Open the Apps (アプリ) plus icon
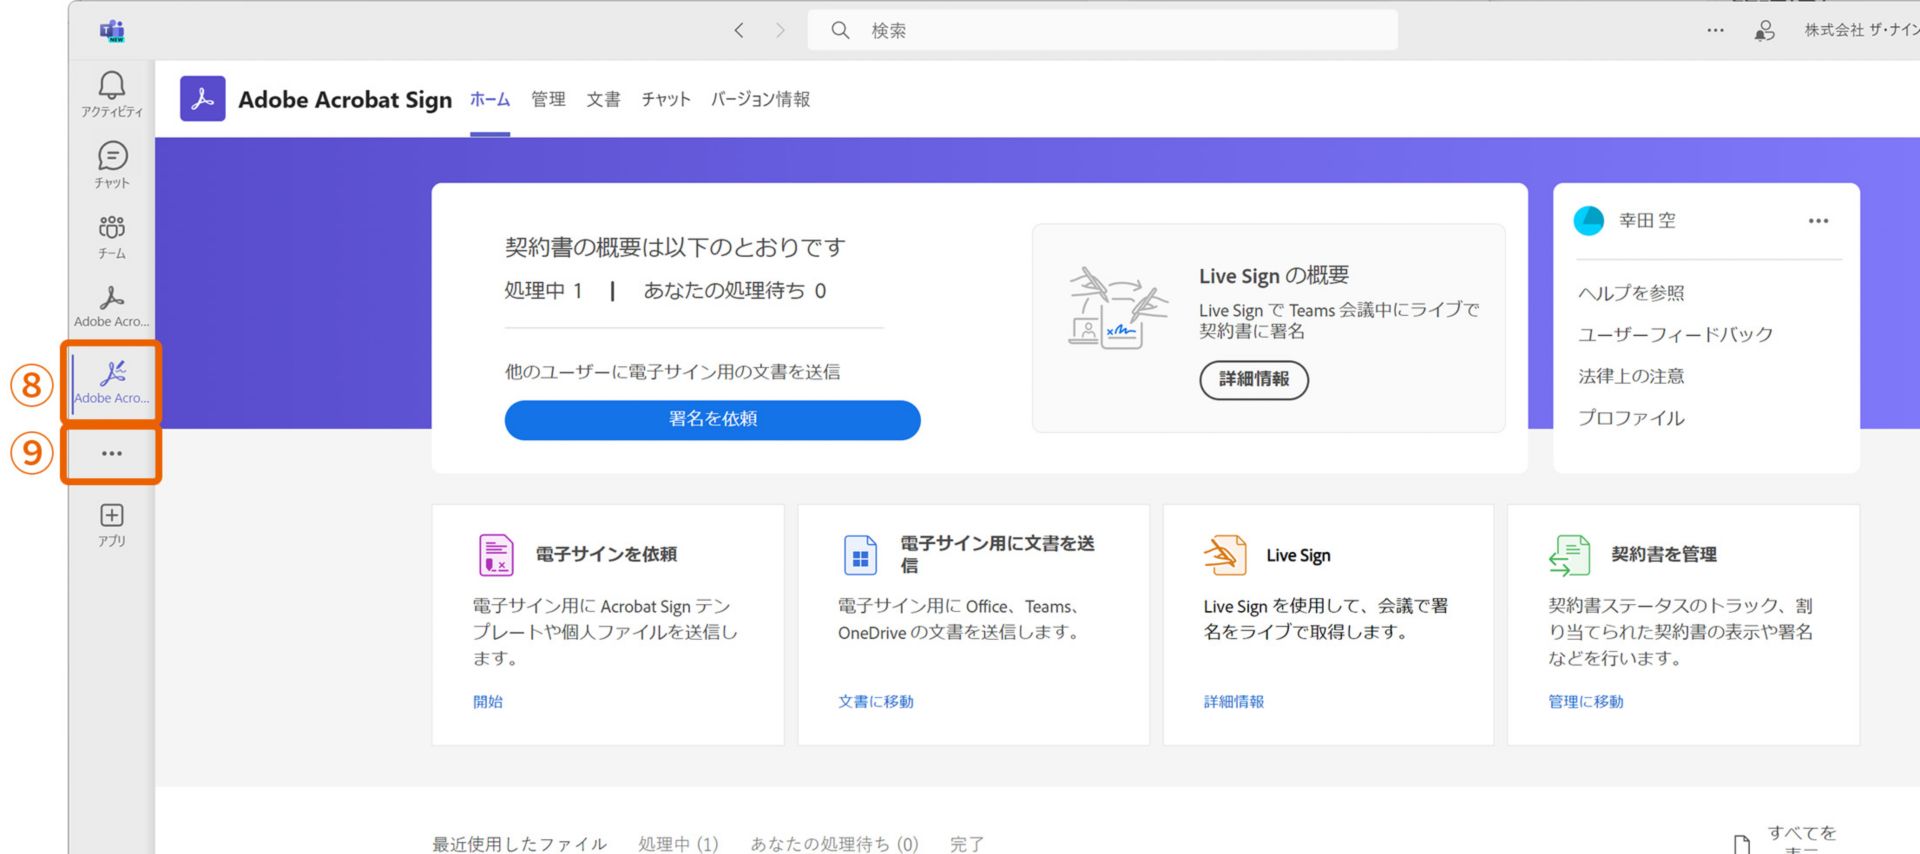Screen dimensions: 1920x854 [x=112, y=525]
